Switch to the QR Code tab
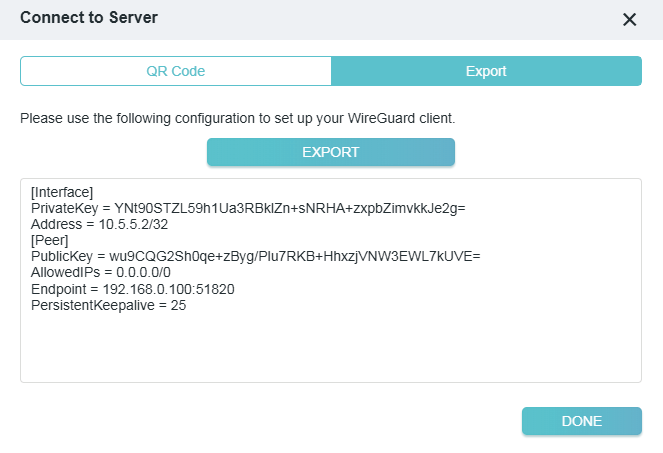 click(176, 71)
